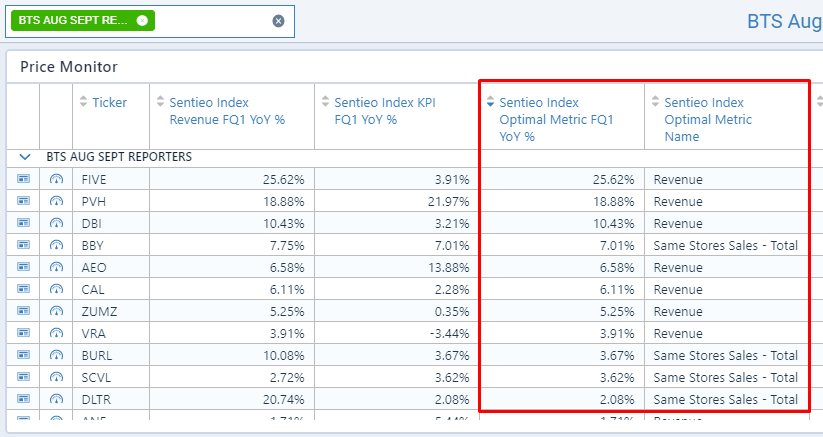The height and width of the screenshot is (437, 823).
Task: Click the 7.75% revenue value for BBY
Action: pos(287,246)
